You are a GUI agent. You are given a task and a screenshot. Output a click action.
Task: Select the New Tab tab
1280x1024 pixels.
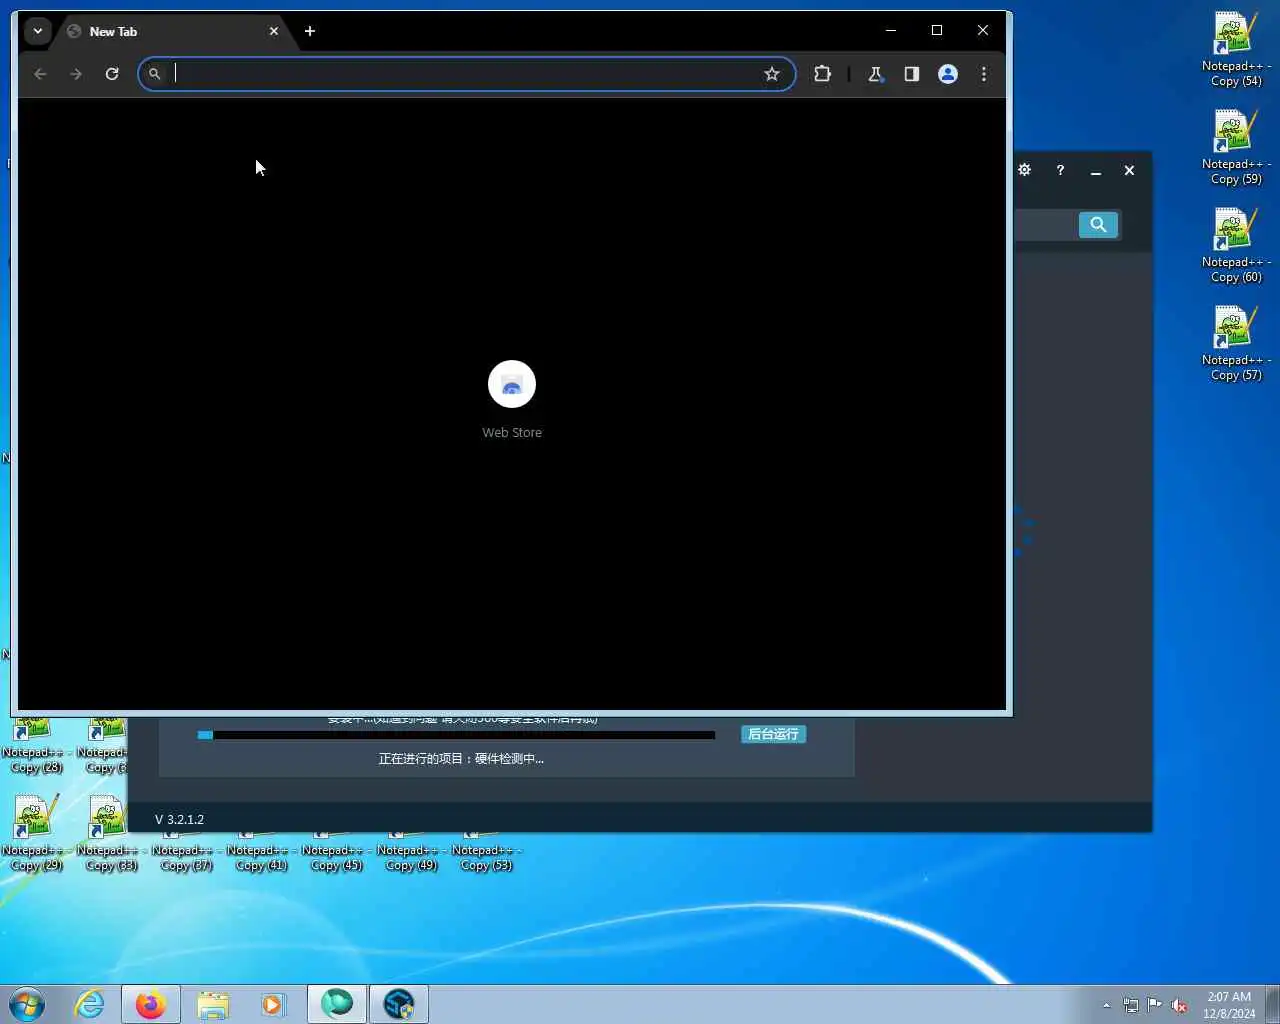[172, 31]
